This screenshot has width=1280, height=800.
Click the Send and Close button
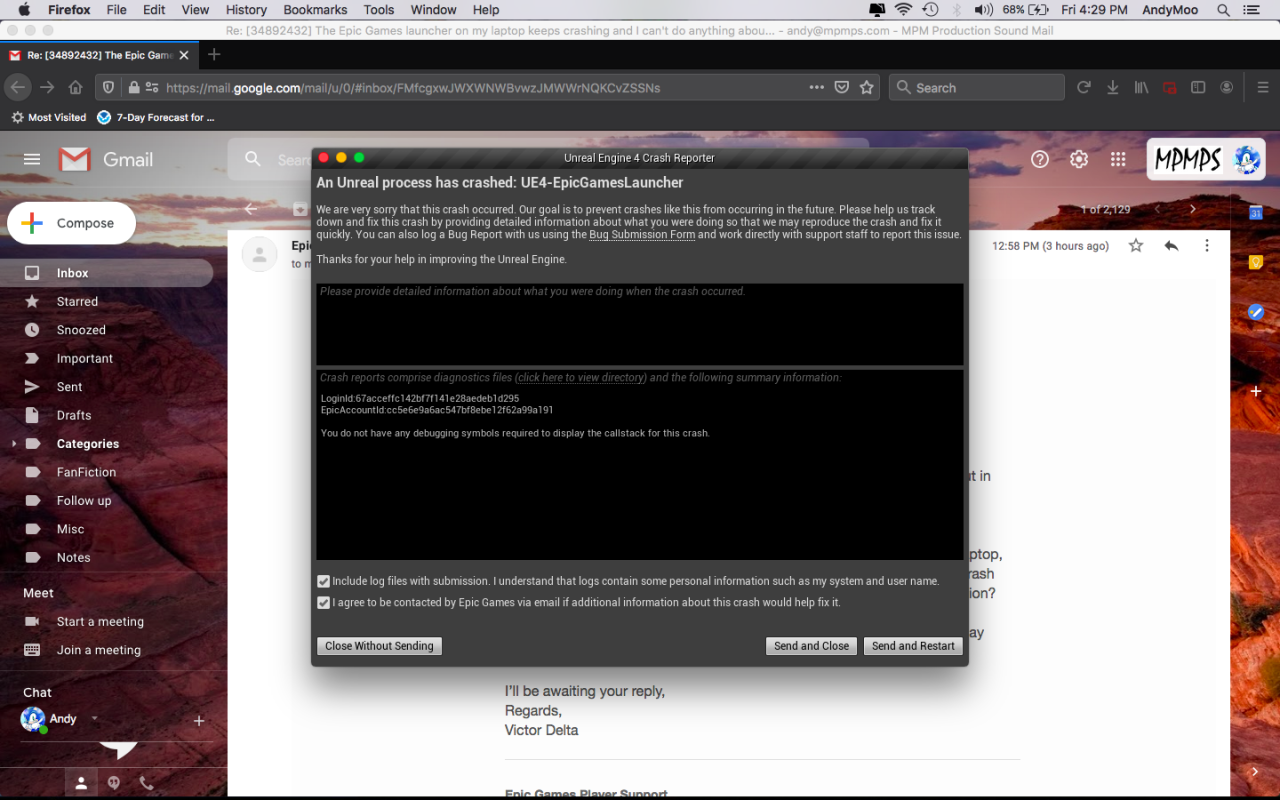coord(811,646)
